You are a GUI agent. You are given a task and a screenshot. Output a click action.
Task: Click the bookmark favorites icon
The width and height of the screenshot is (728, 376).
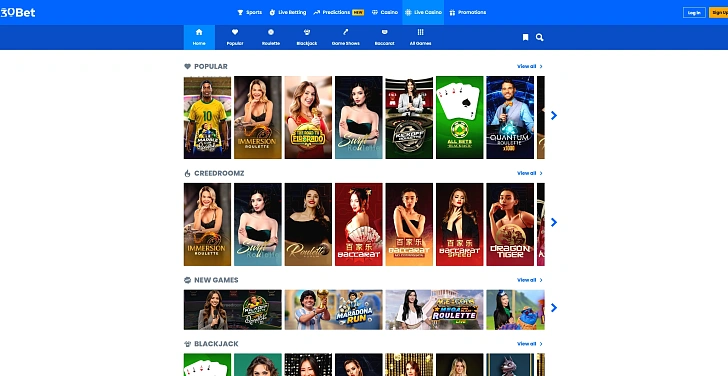526,37
